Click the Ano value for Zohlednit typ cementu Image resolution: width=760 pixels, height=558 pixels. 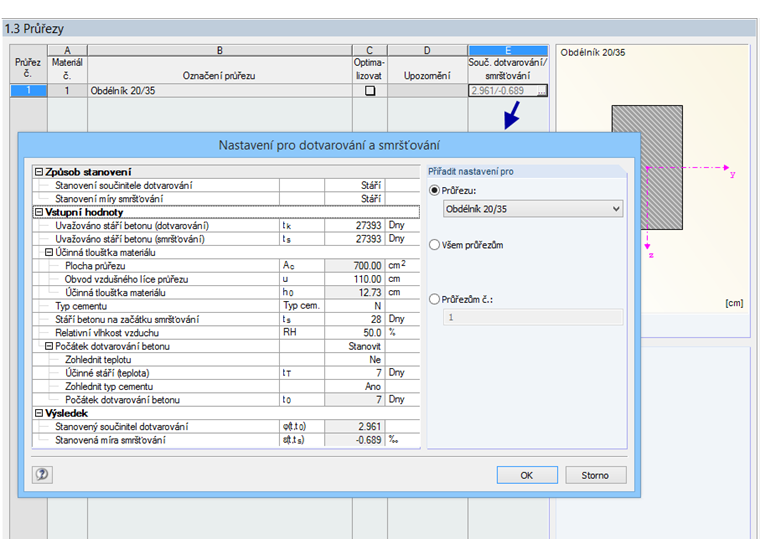point(355,386)
